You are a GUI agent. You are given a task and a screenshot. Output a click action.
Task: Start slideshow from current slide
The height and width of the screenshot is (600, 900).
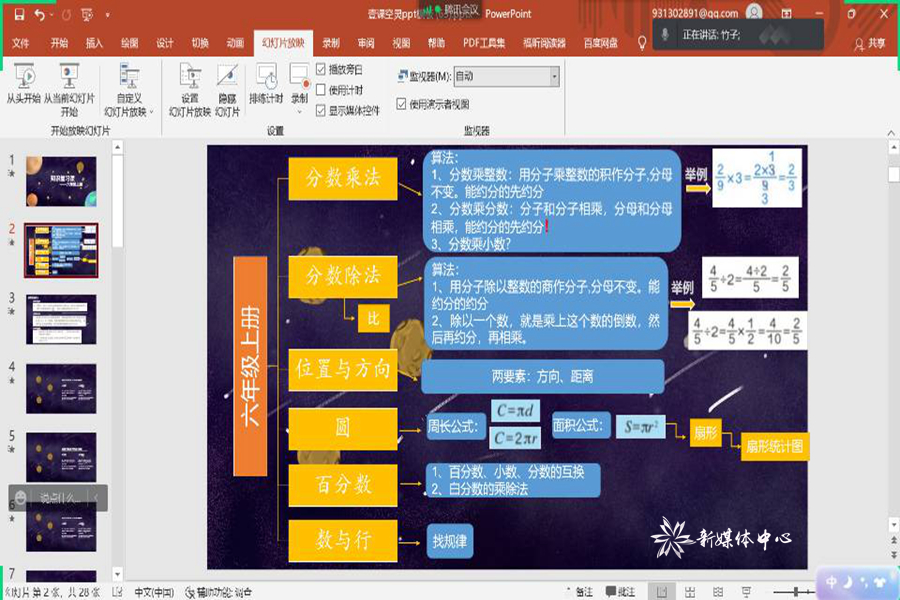tap(69, 78)
